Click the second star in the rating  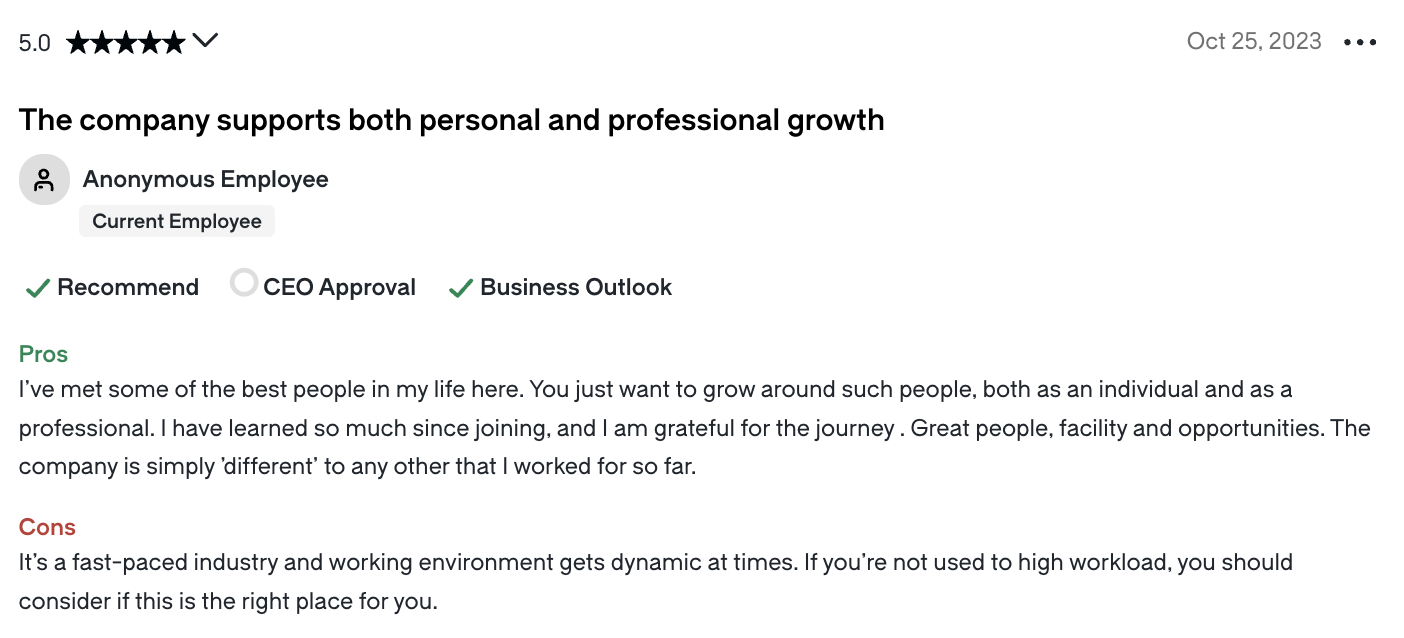[x=101, y=42]
